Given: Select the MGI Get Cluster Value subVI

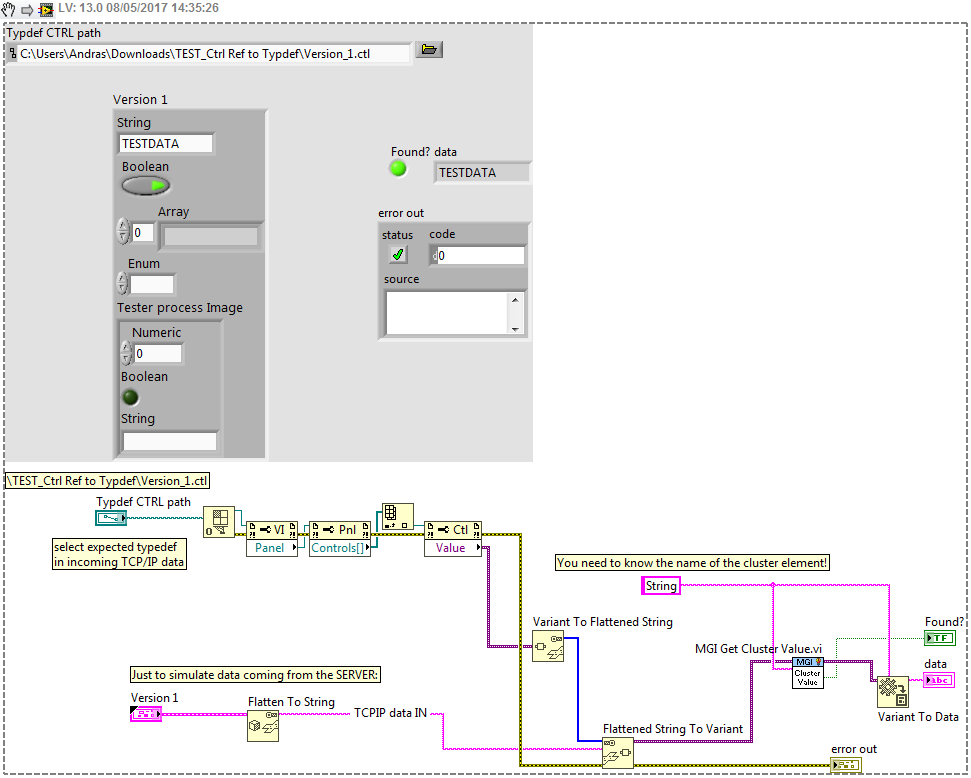Looking at the screenshot, I should [x=807, y=672].
